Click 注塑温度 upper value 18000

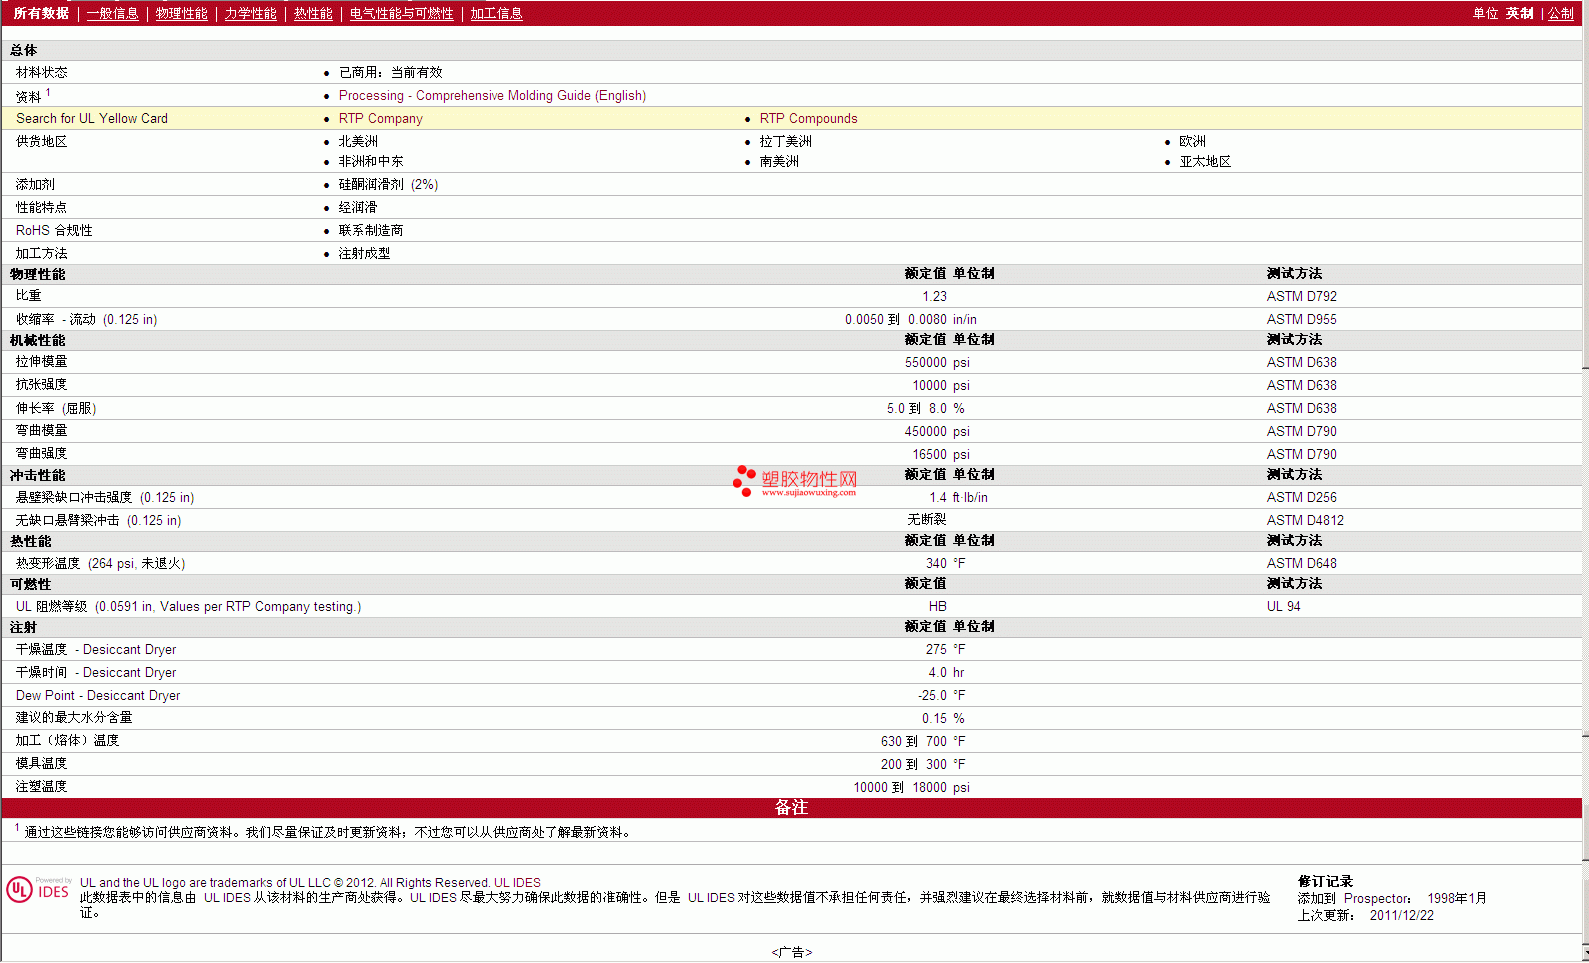[929, 787]
